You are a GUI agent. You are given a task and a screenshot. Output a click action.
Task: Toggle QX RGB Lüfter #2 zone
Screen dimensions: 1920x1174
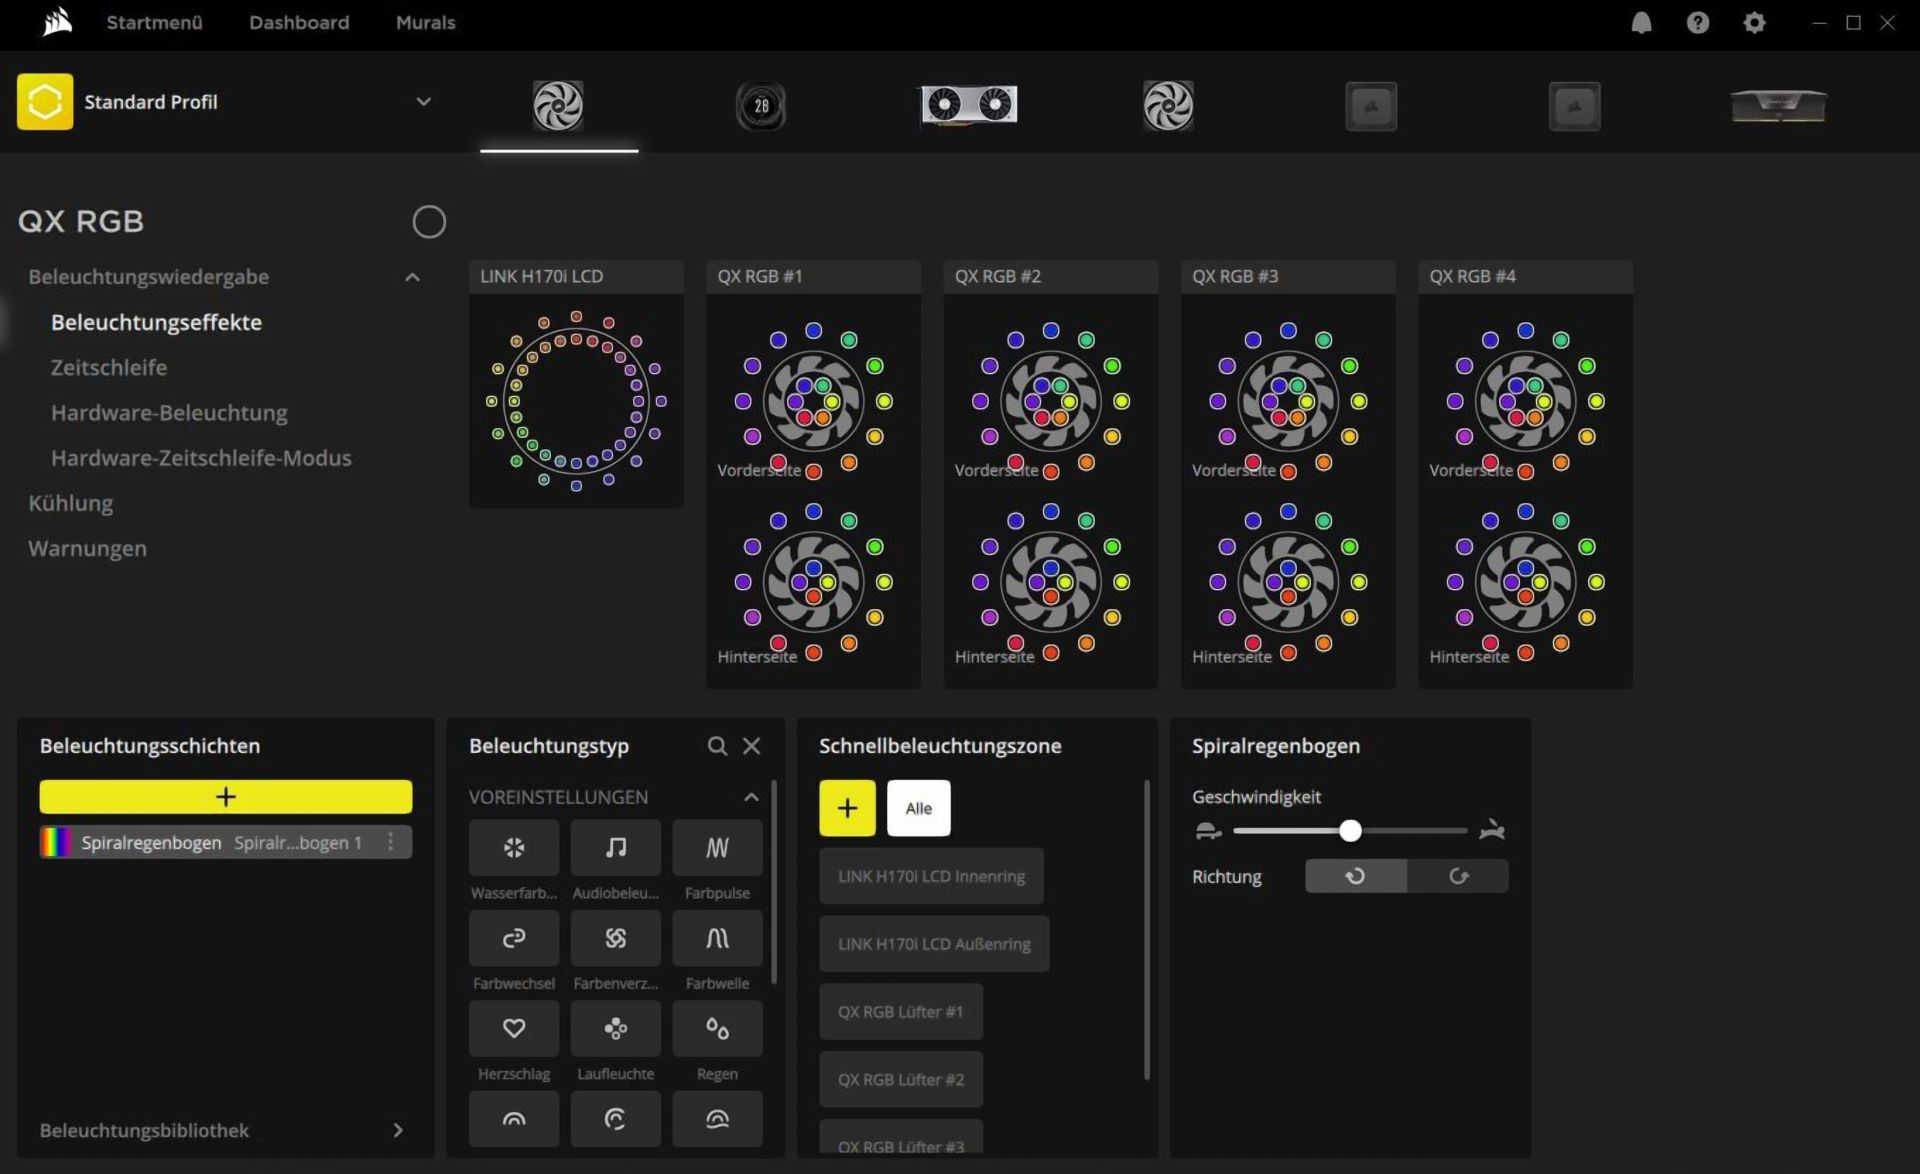point(901,1080)
